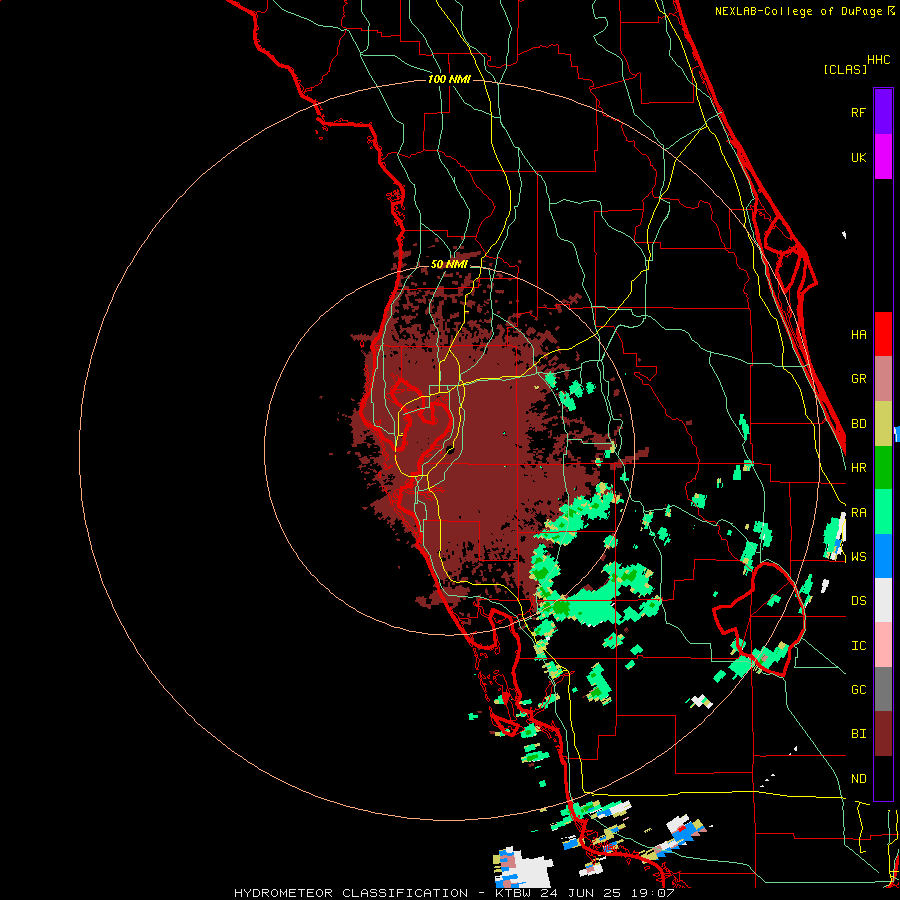The width and height of the screenshot is (900, 900).
Task: Click the HA legend label
Action: 858,335
